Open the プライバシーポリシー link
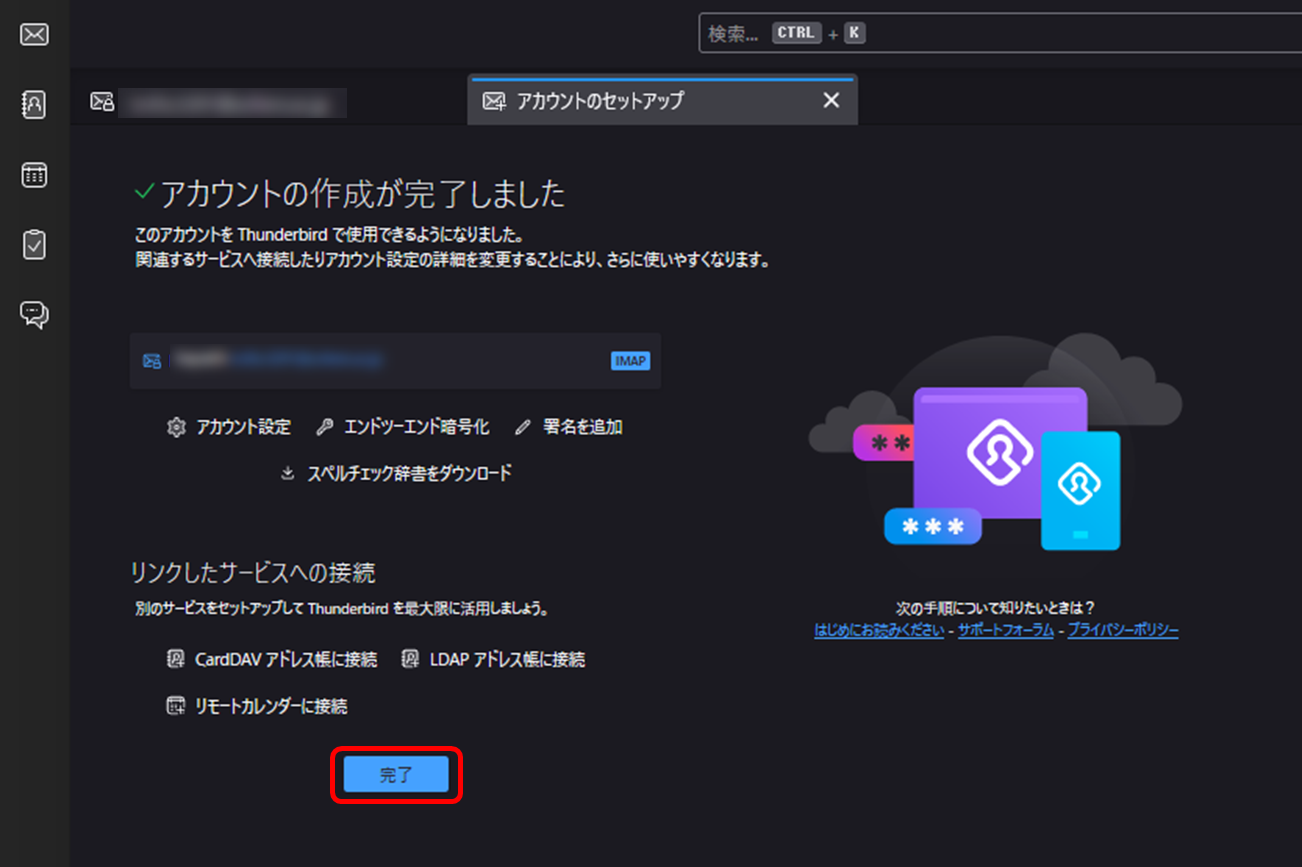 (x=1123, y=630)
